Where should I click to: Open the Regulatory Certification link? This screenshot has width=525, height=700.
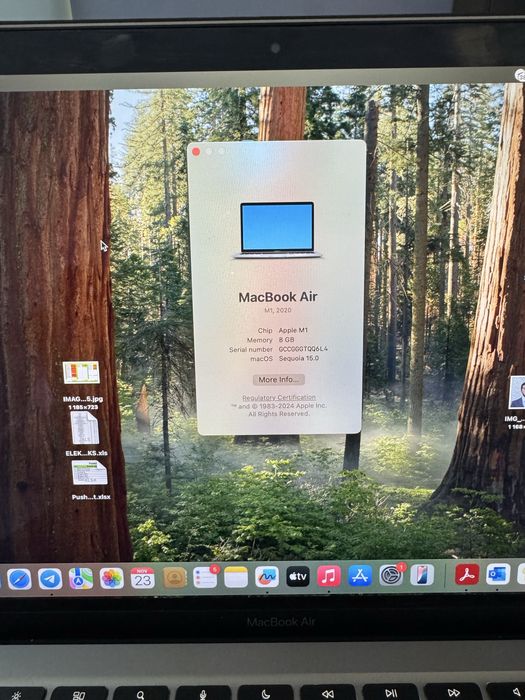click(x=279, y=397)
